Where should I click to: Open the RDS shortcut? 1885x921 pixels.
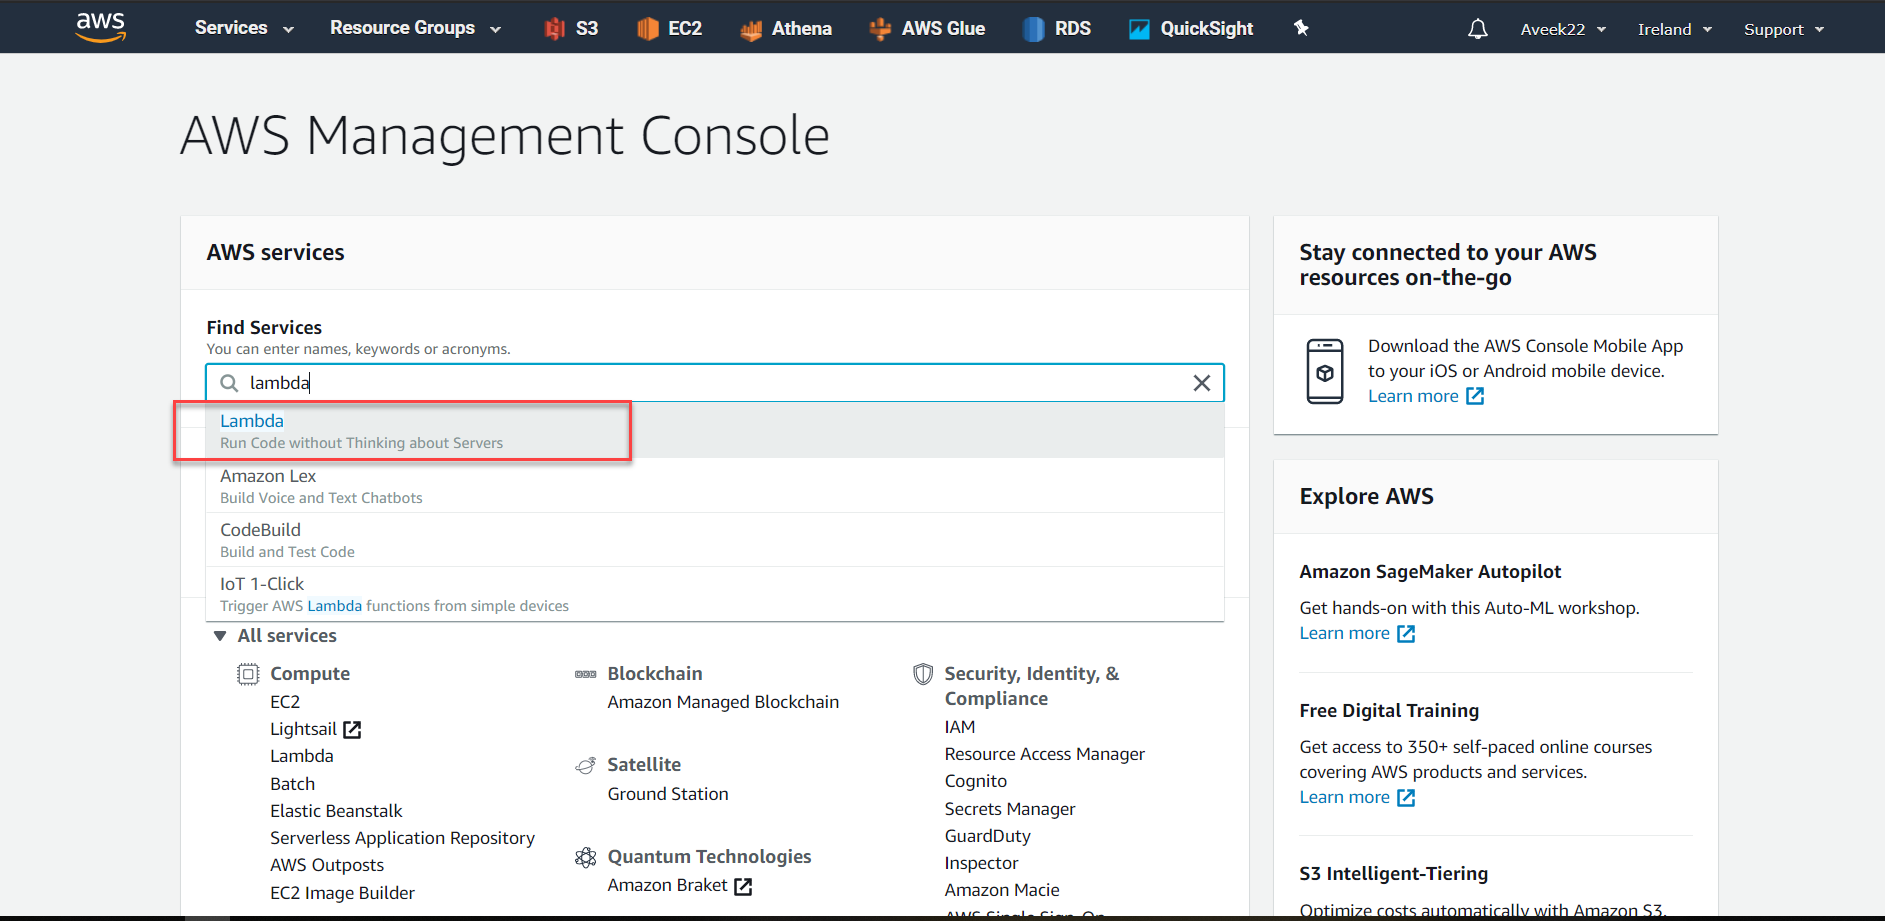[1057, 29]
